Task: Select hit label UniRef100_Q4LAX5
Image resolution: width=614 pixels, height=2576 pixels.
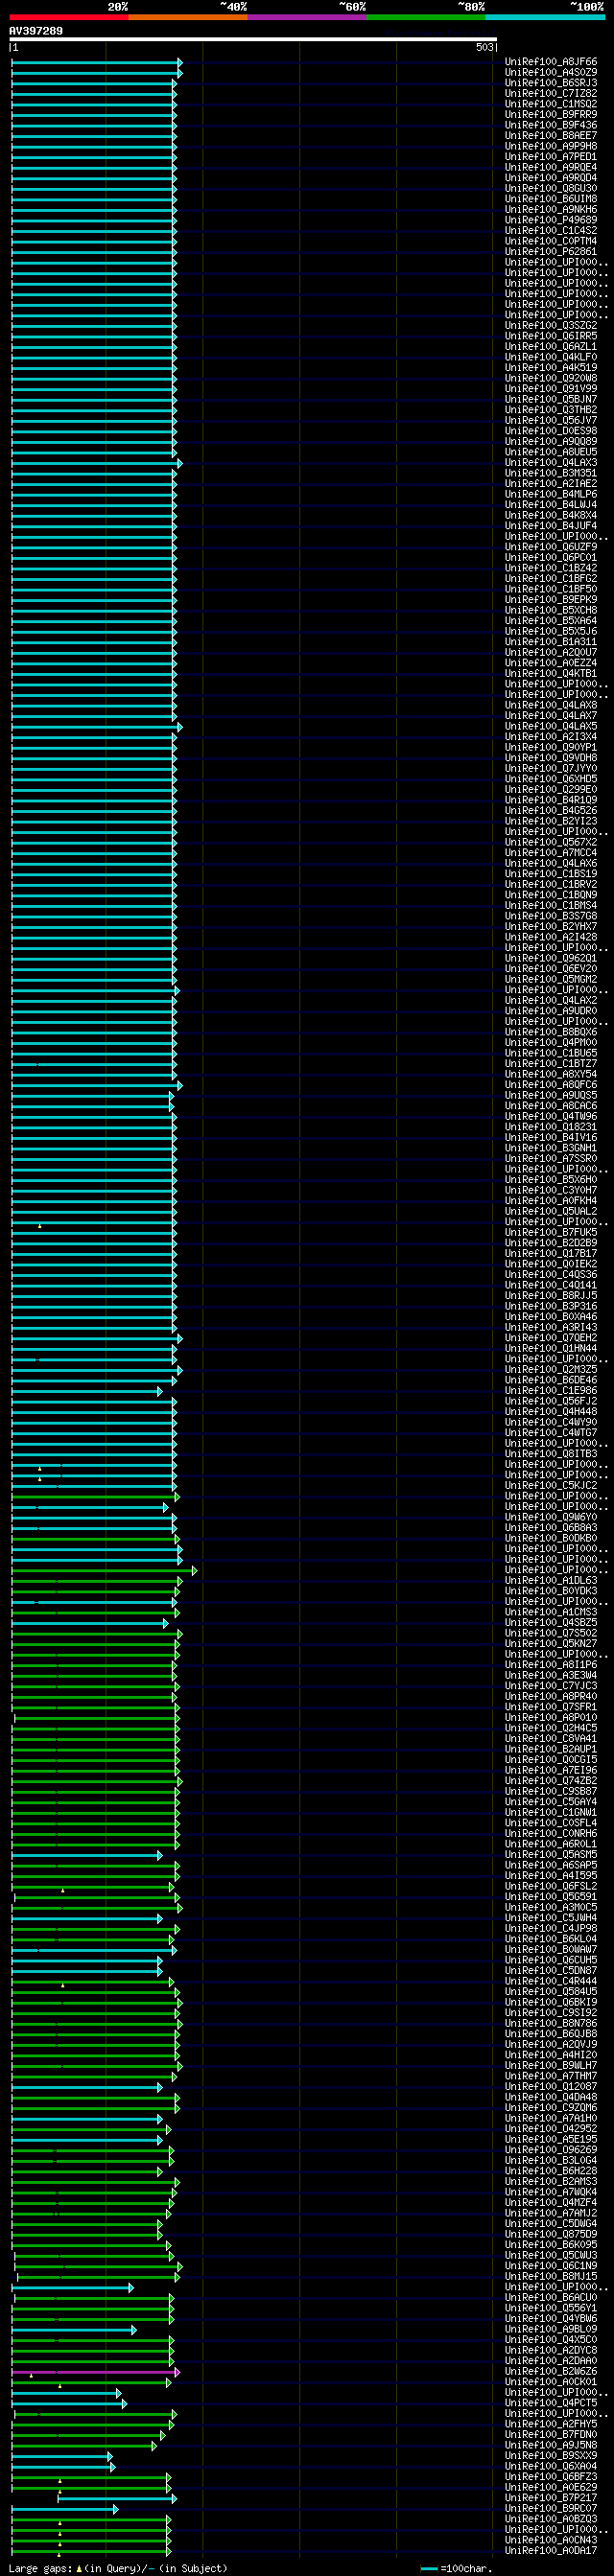Action: point(551,726)
